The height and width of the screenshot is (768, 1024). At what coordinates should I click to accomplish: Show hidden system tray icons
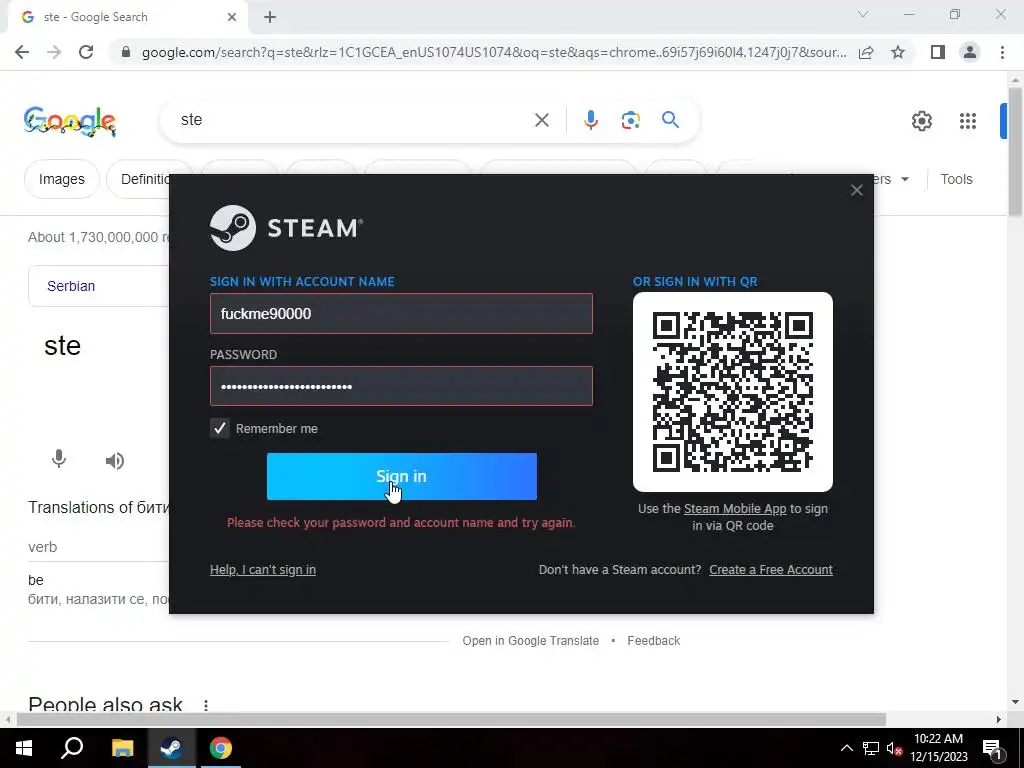click(846, 748)
